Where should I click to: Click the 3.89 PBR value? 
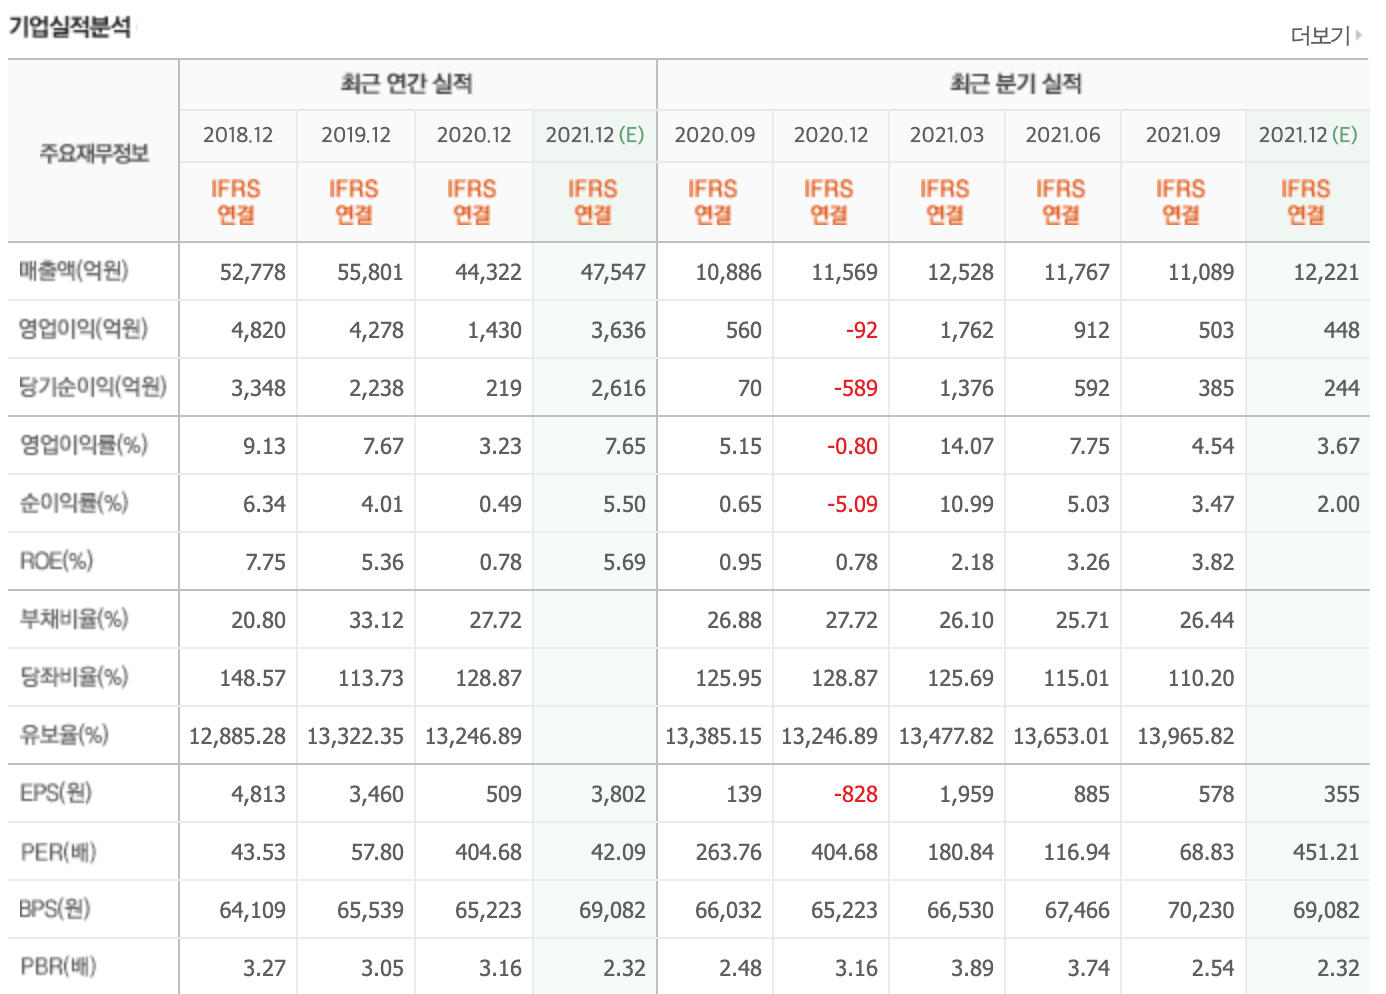[x=972, y=968]
